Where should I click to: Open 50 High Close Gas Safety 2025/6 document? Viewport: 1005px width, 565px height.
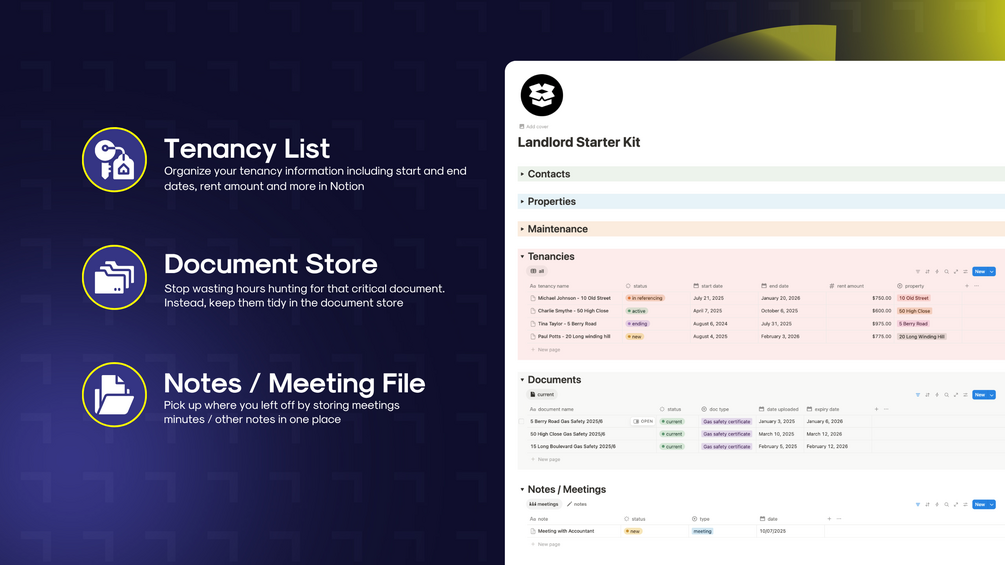tap(567, 434)
